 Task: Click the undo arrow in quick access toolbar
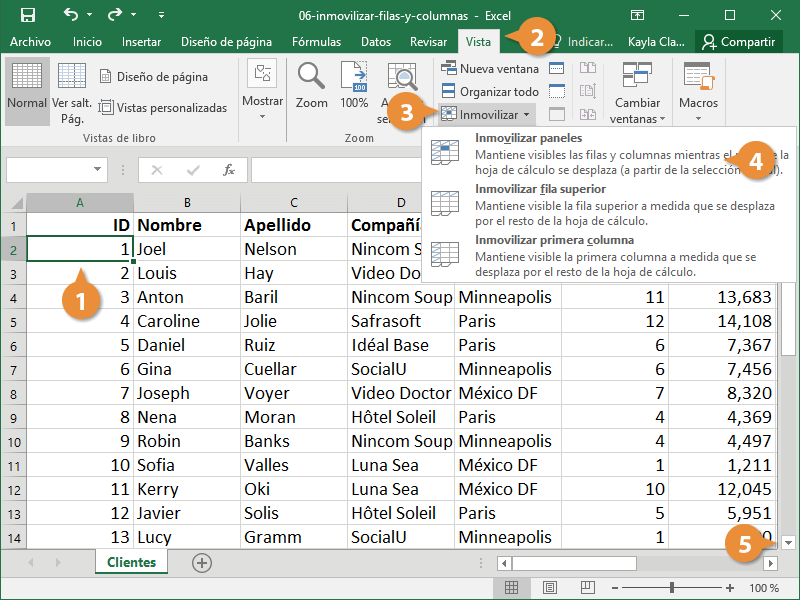(71, 15)
